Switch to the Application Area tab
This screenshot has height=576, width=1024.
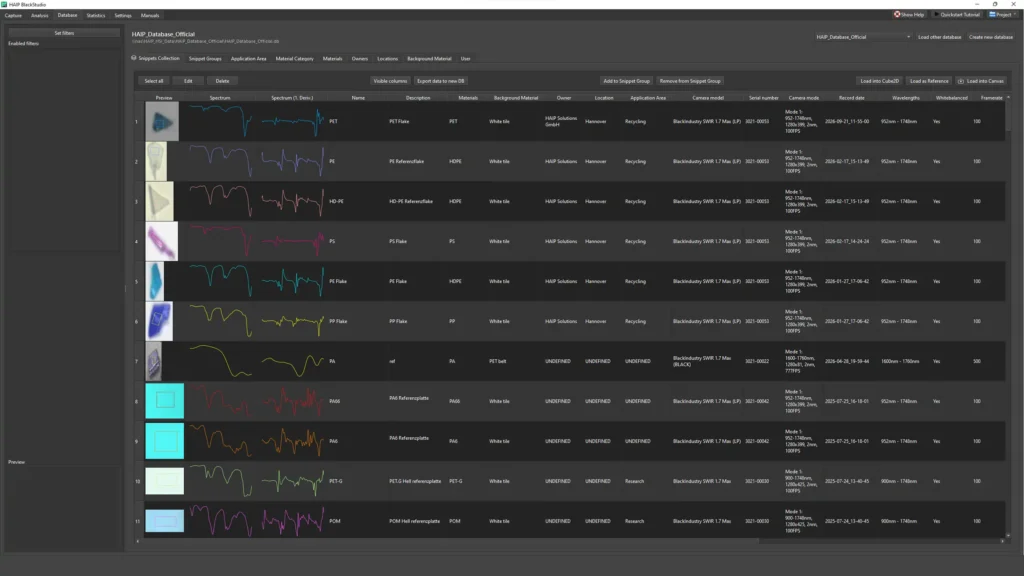point(248,59)
